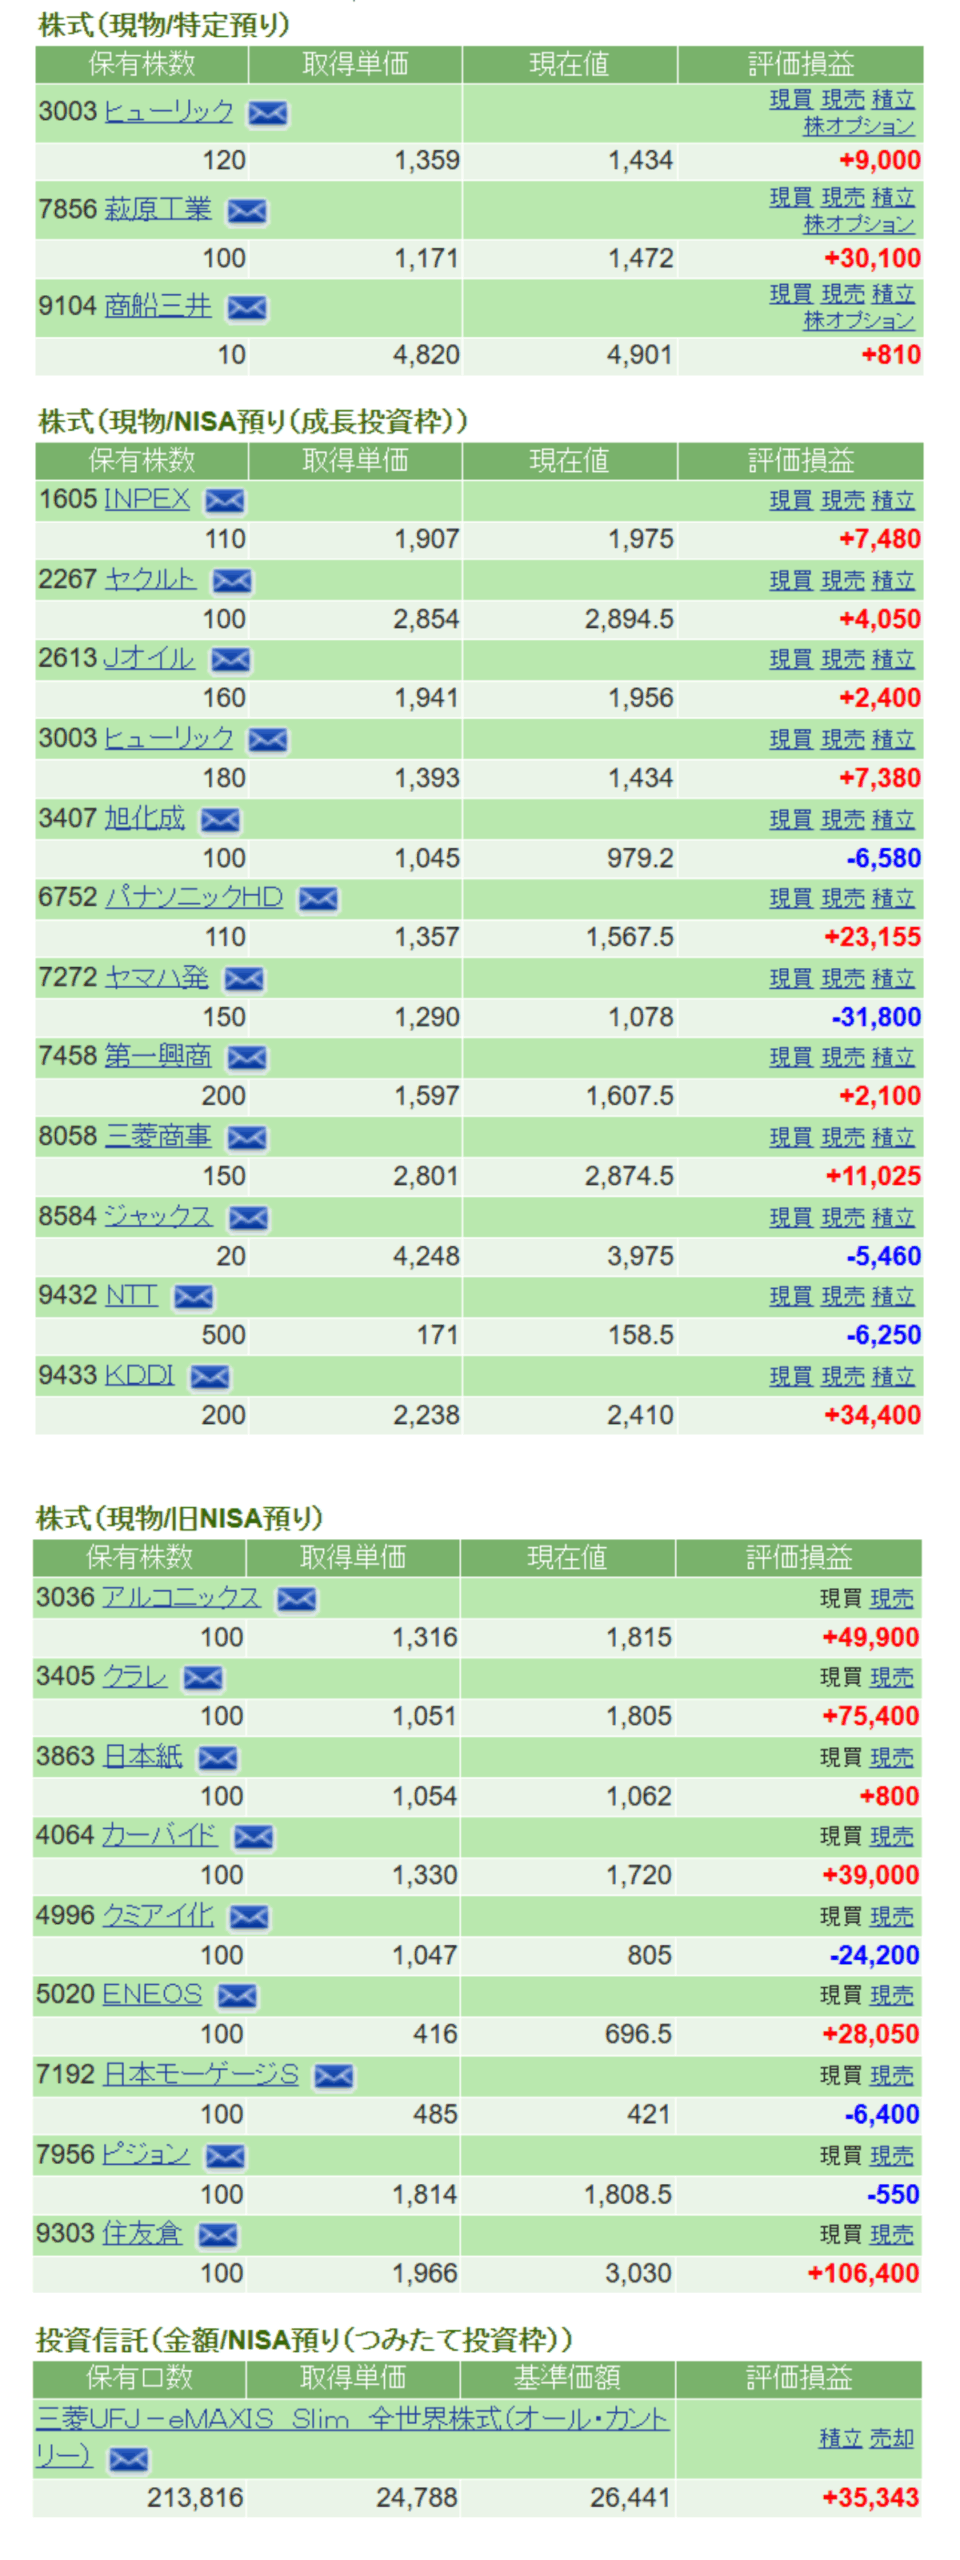Open the 7272 ヤマハ発 stock link
The image size is (960, 2560).
coord(157,977)
